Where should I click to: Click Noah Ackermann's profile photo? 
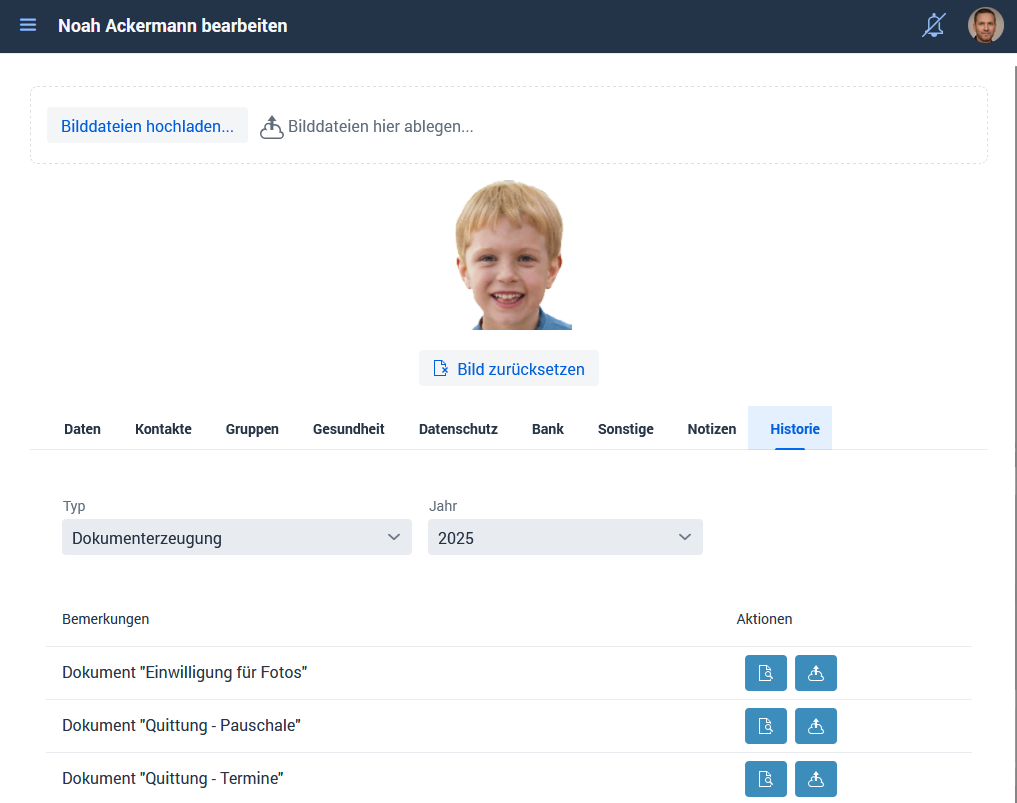pos(509,256)
